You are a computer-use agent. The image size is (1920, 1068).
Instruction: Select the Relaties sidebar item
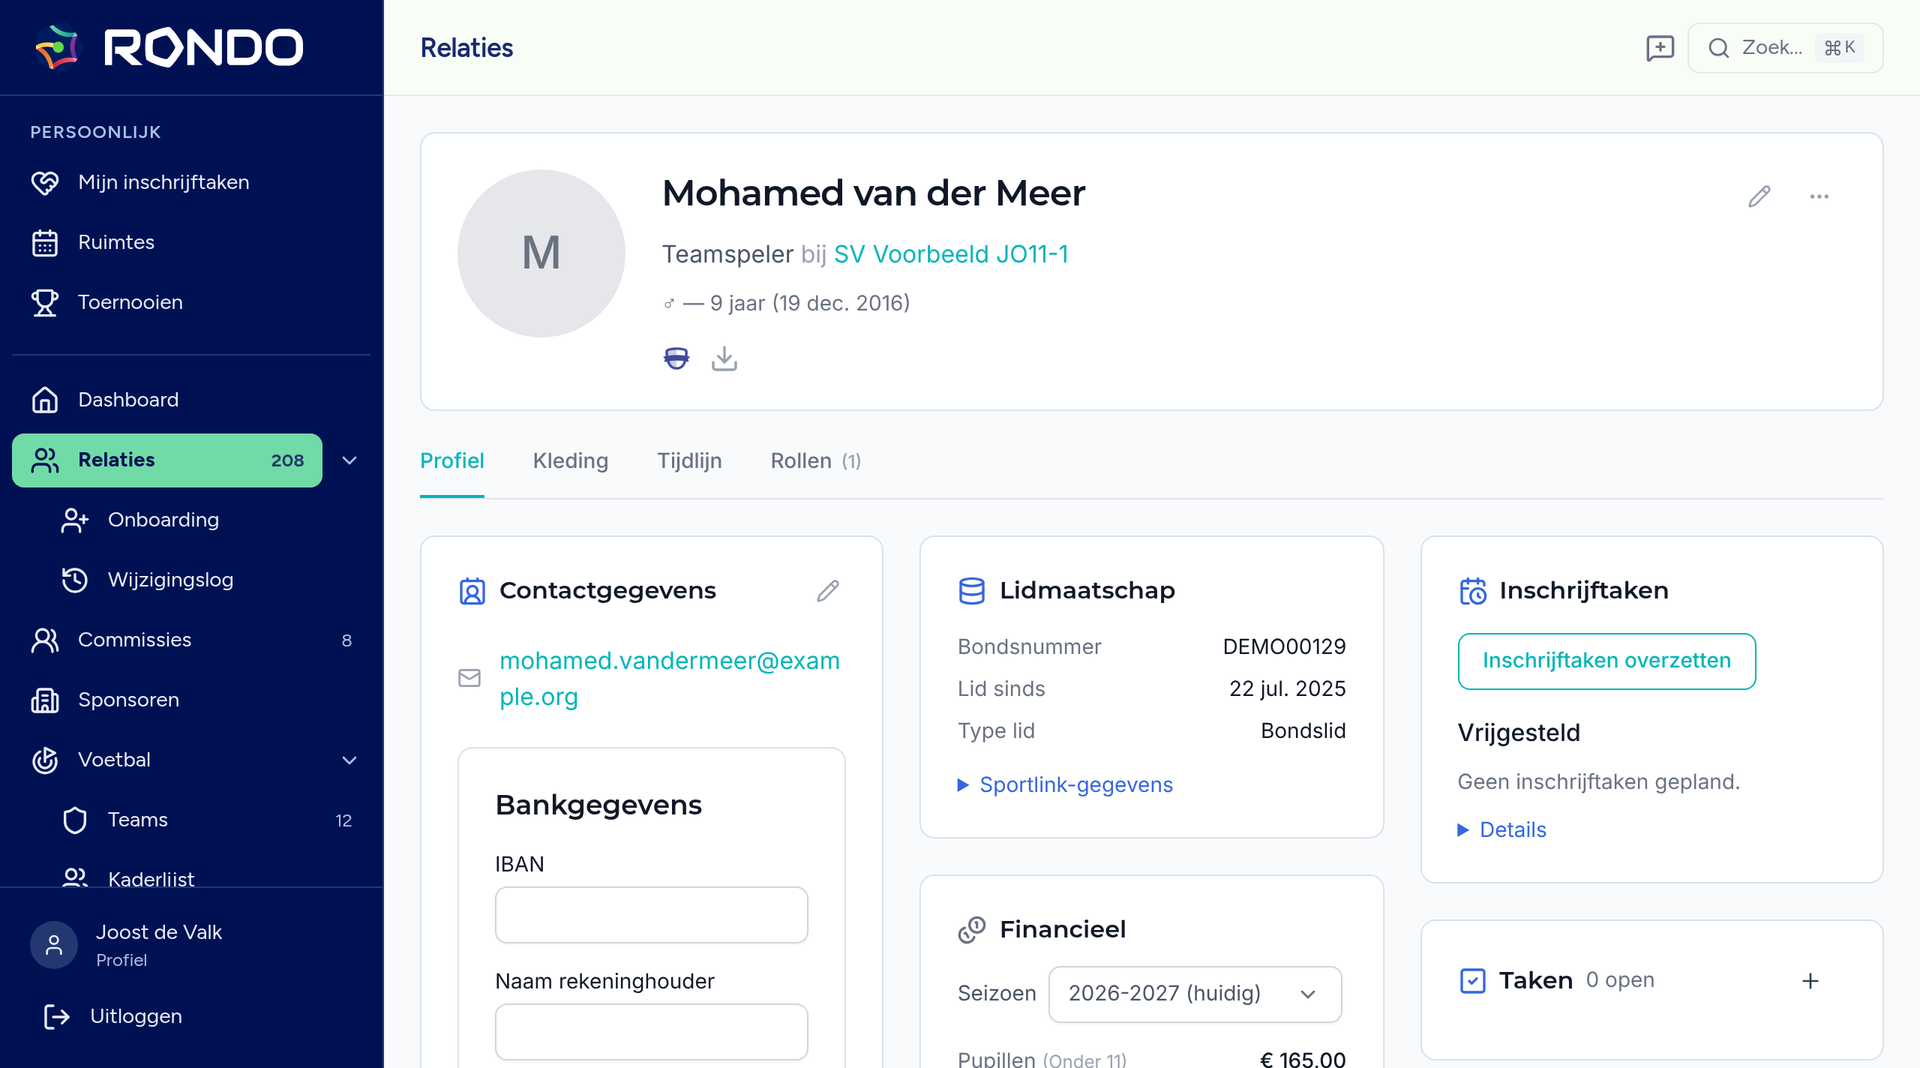coord(167,460)
